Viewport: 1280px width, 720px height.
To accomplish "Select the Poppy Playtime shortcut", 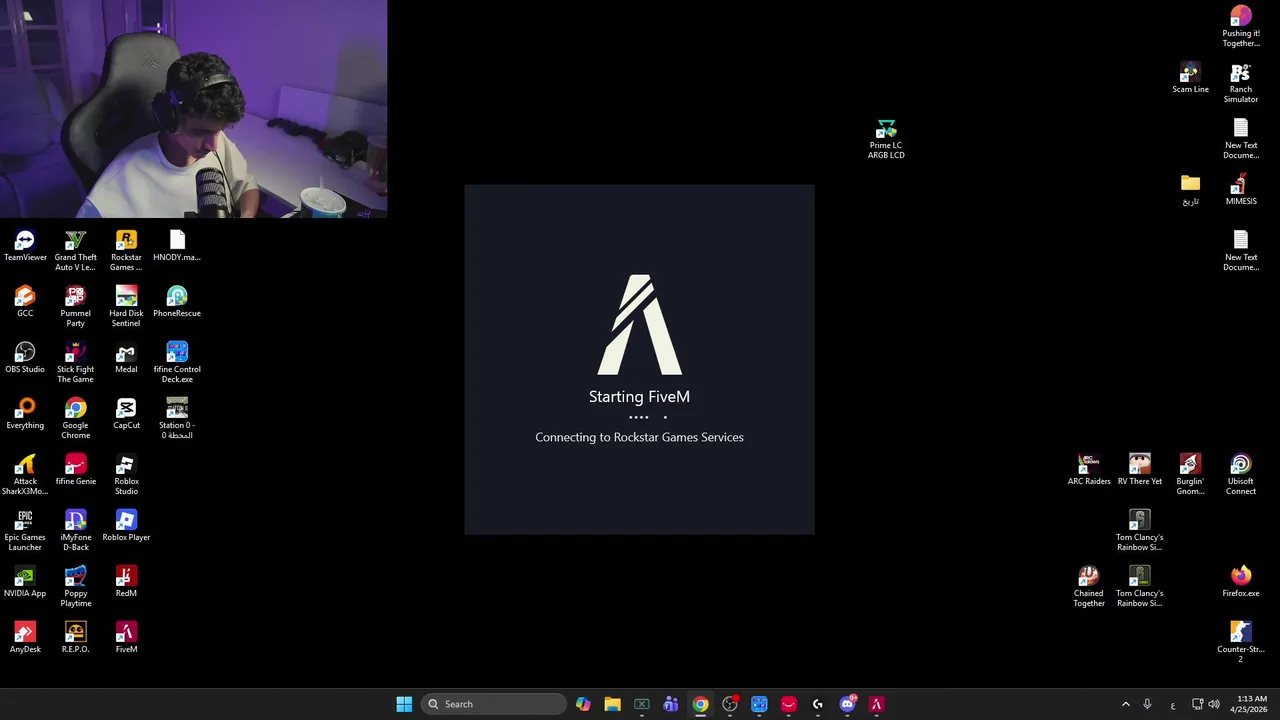I will click(x=75, y=586).
